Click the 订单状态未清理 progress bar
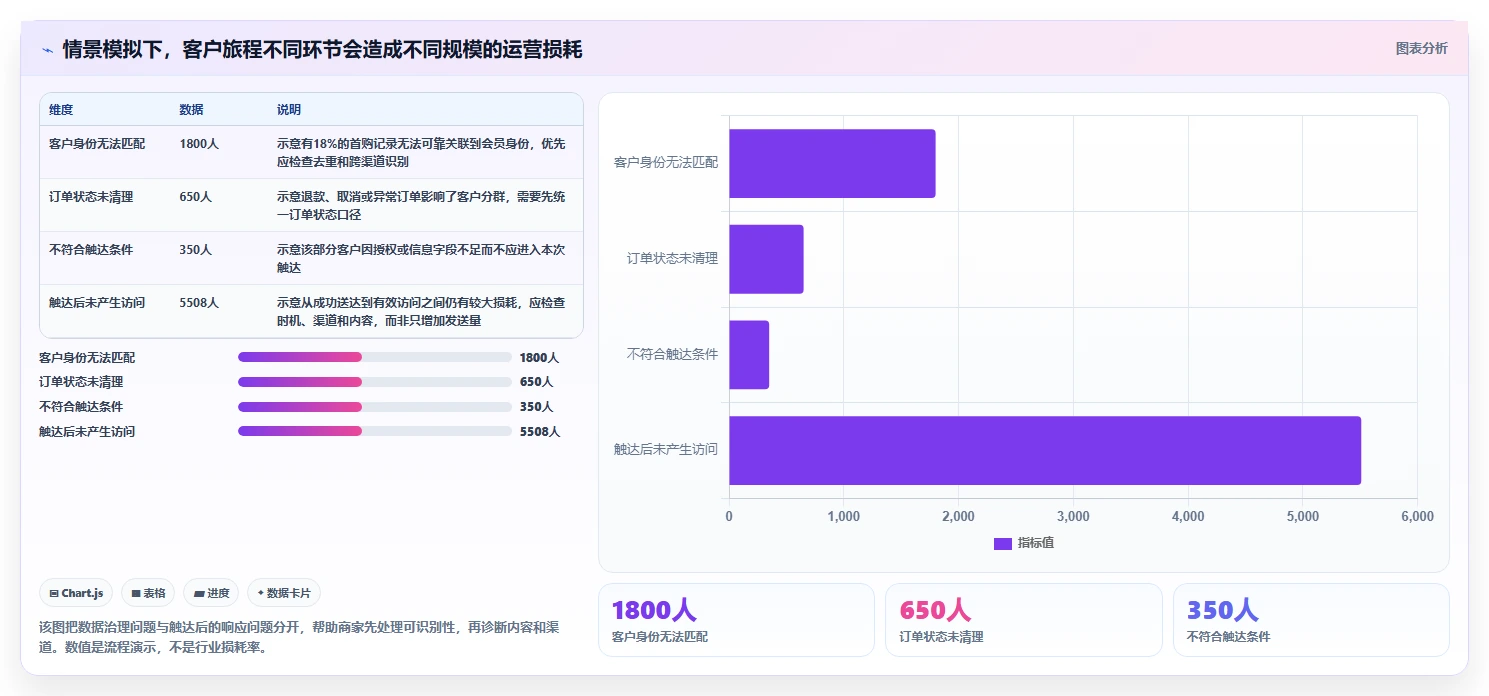The width and height of the screenshot is (1489, 696). [375, 382]
